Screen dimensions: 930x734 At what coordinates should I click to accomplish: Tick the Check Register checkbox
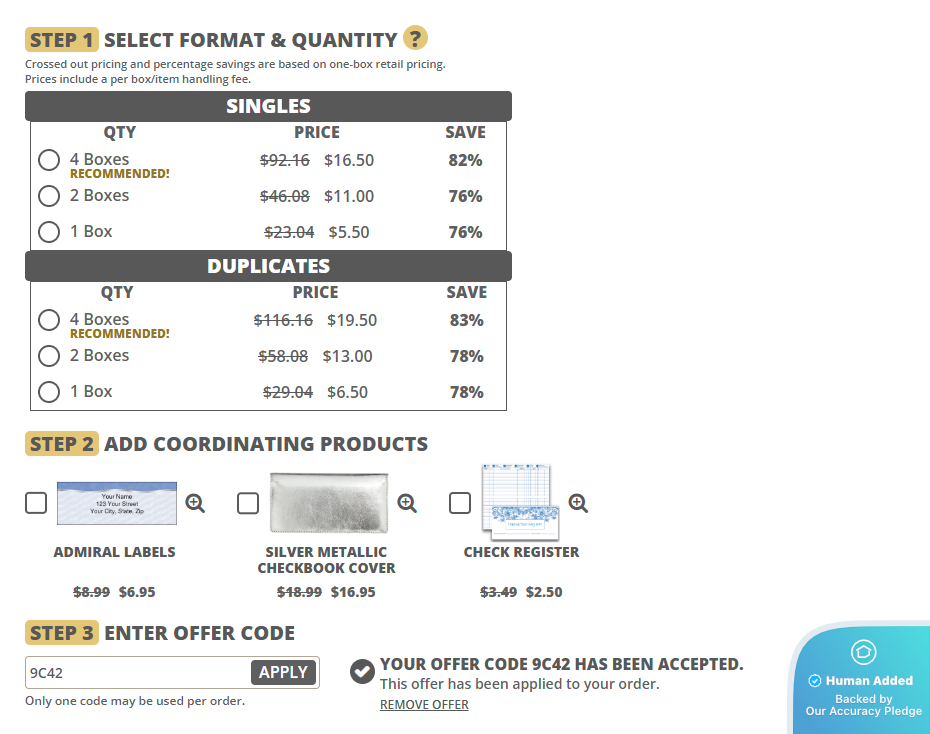pyautogui.click(x=460, y=503)
